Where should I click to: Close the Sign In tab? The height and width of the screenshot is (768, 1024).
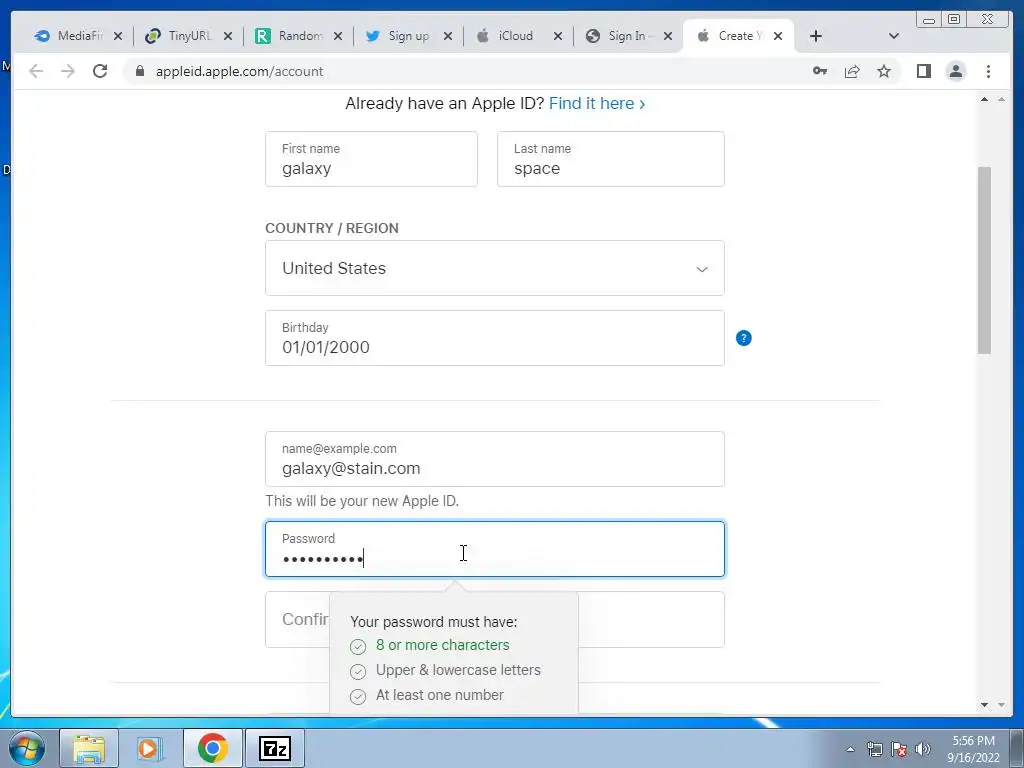click(668, 37)
